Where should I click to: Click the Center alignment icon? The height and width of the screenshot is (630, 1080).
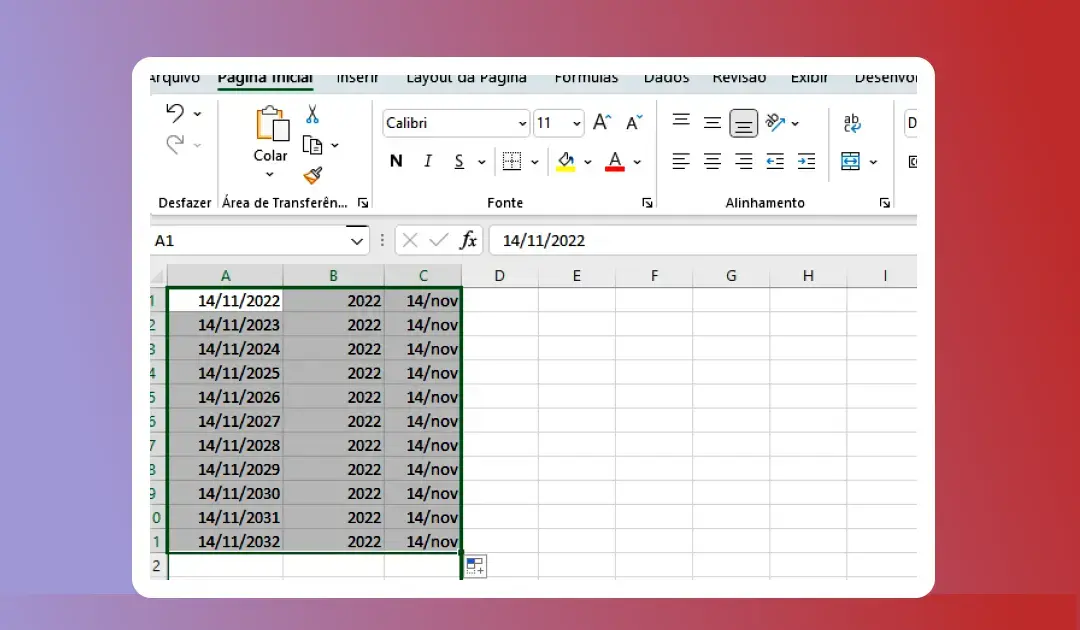coord(711,161)
